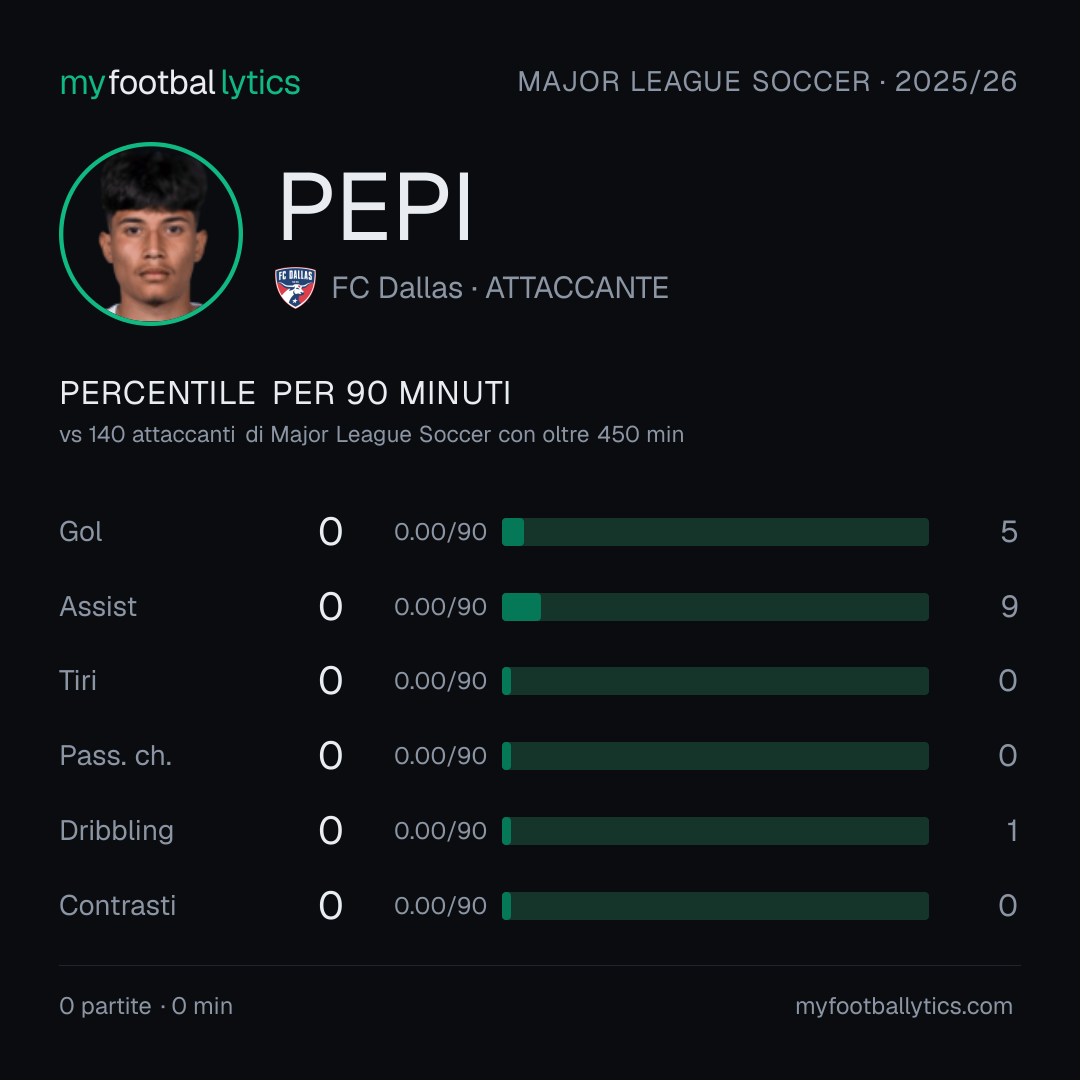Click the Dribbling percentile bar

point(715,831)
